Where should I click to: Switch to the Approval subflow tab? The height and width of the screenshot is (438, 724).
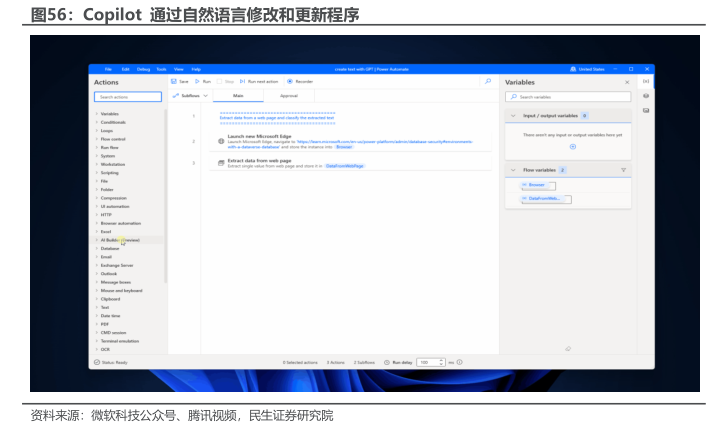click(x=289, y=96)
